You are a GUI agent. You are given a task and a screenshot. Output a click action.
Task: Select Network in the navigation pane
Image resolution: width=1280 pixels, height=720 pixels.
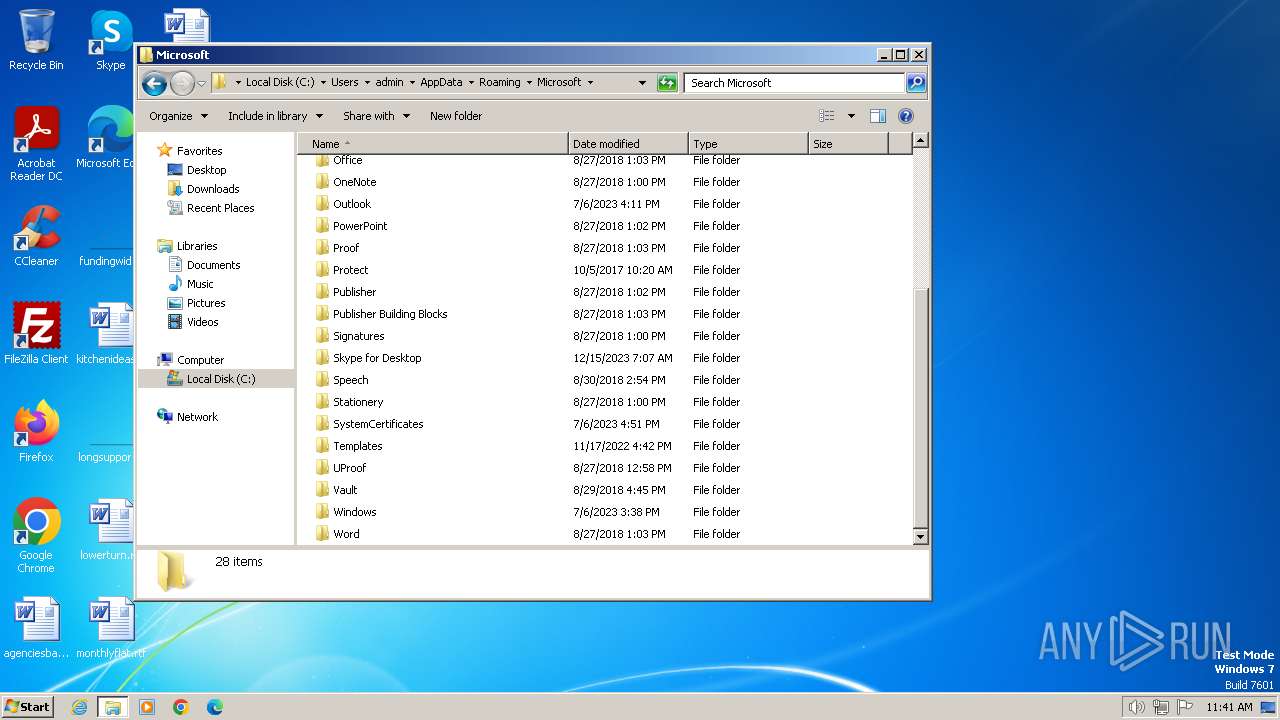click(x=197, y=417)
